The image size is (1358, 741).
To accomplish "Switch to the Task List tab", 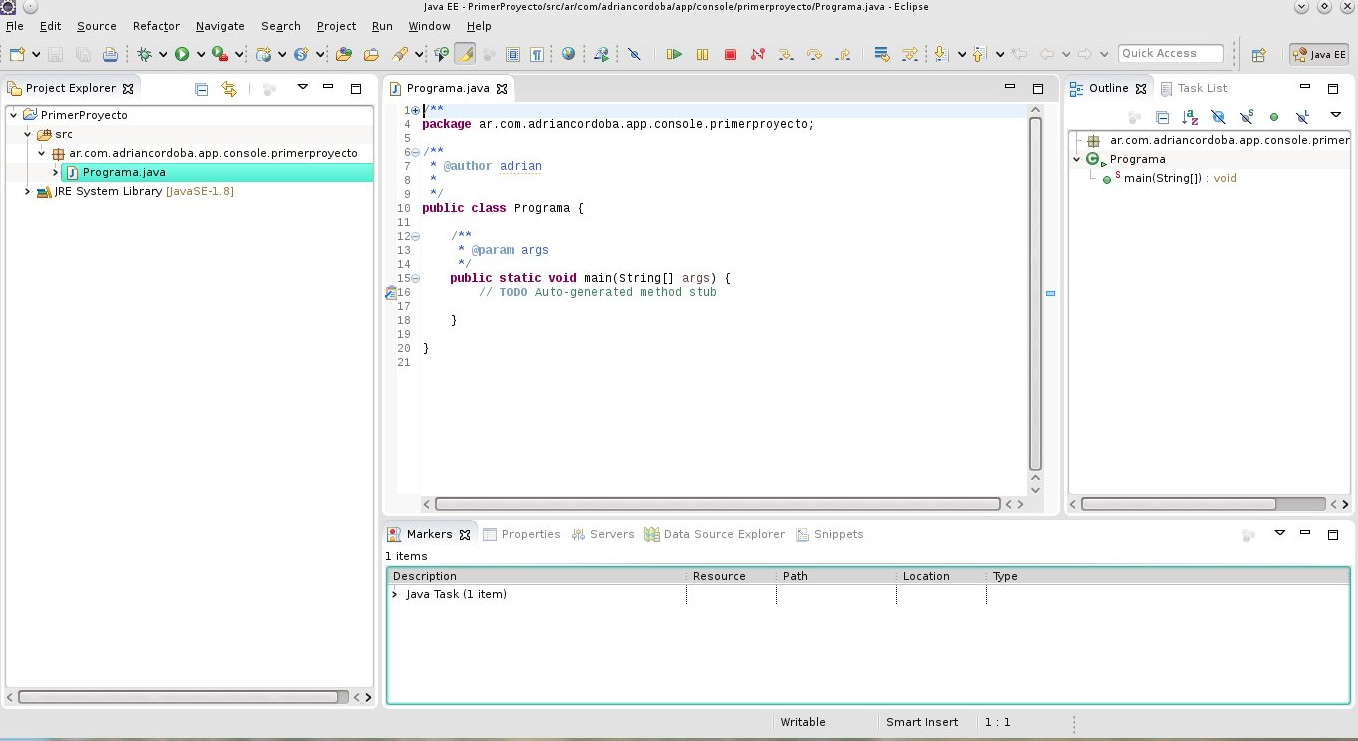I will pos(1193,88).
